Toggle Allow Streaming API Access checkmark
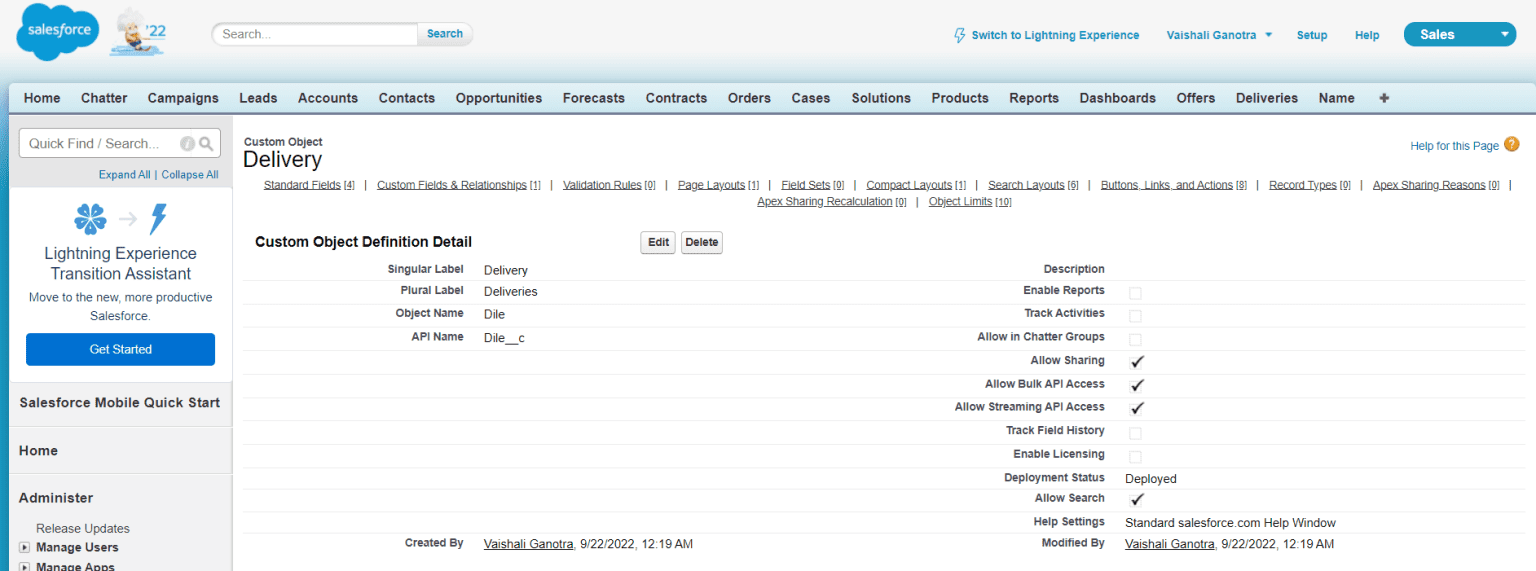1536x571 pixels. coord(1137,408)
